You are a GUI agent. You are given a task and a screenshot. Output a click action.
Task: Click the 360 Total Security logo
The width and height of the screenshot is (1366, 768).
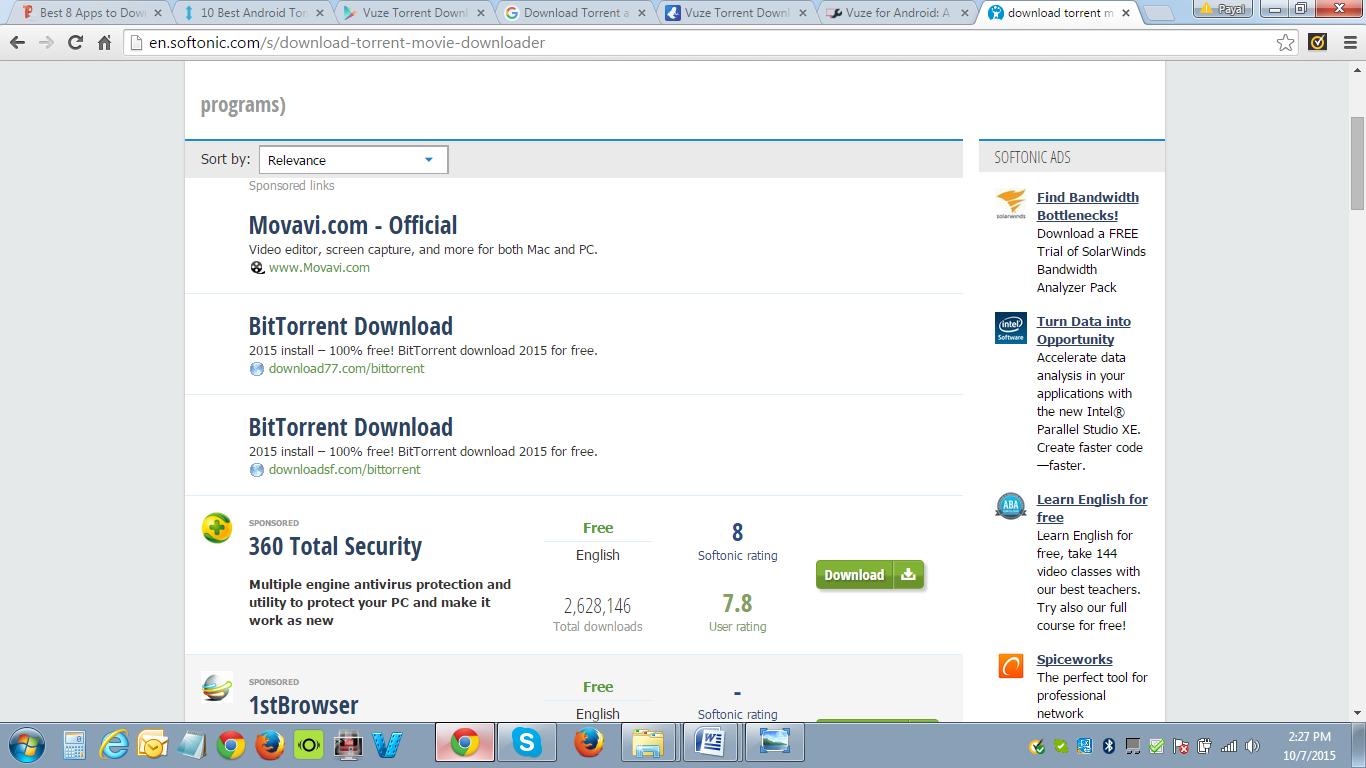(217, 528)
